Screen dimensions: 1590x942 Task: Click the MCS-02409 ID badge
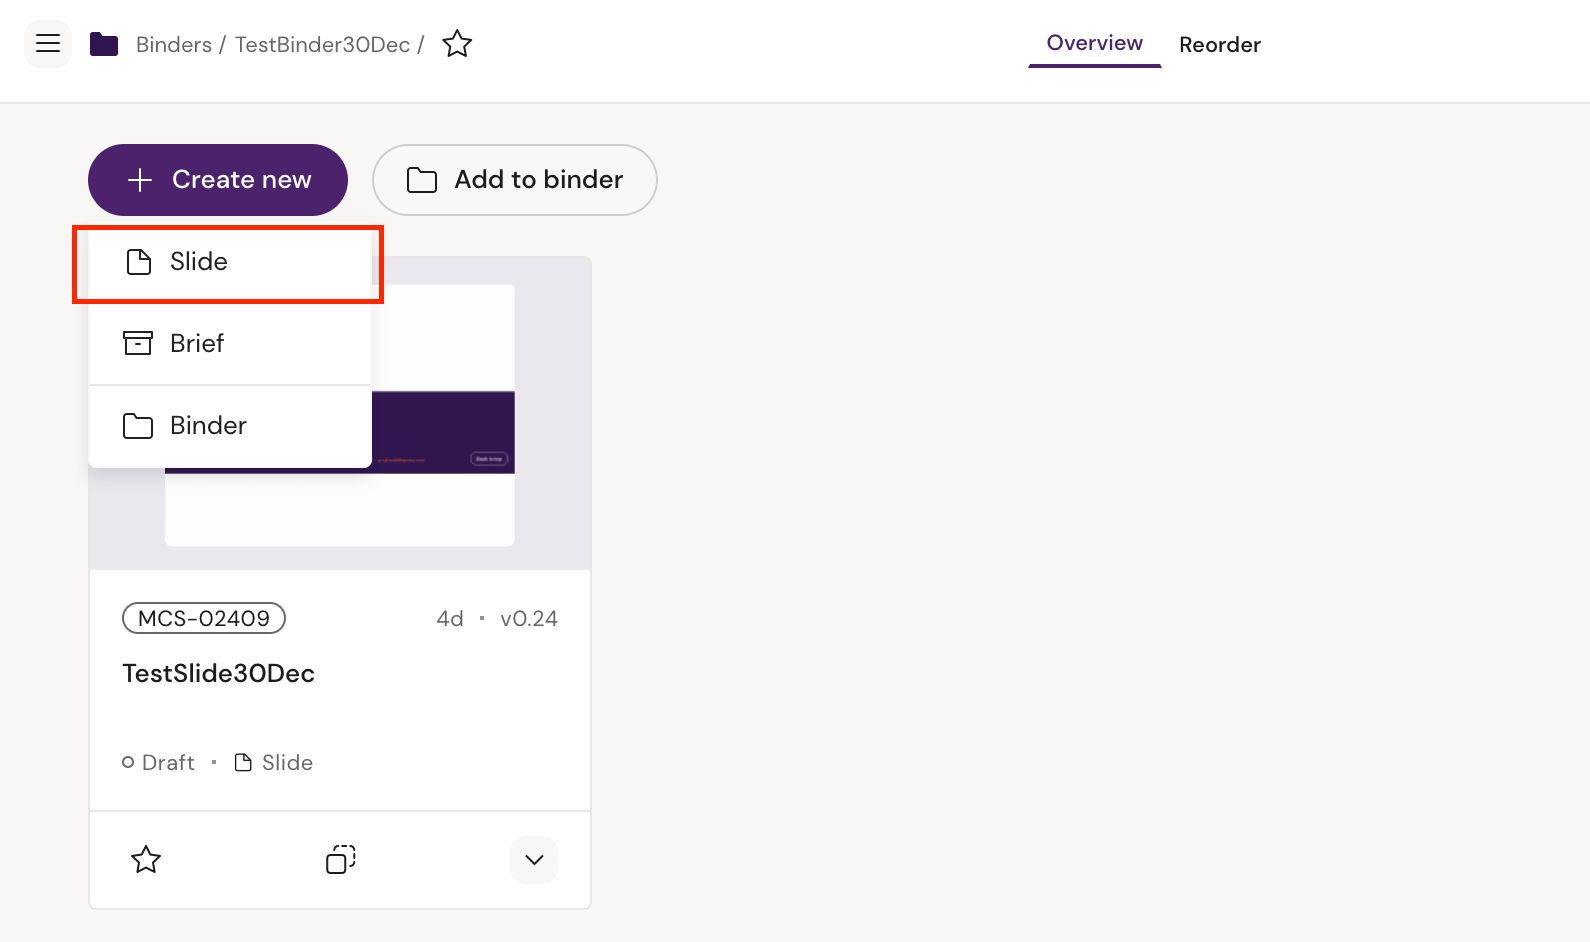click(204, 619)
